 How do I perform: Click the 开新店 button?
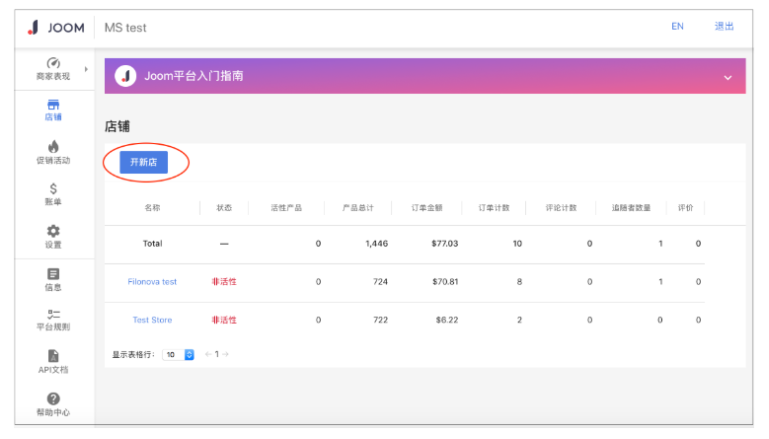[x=144, y=162]
